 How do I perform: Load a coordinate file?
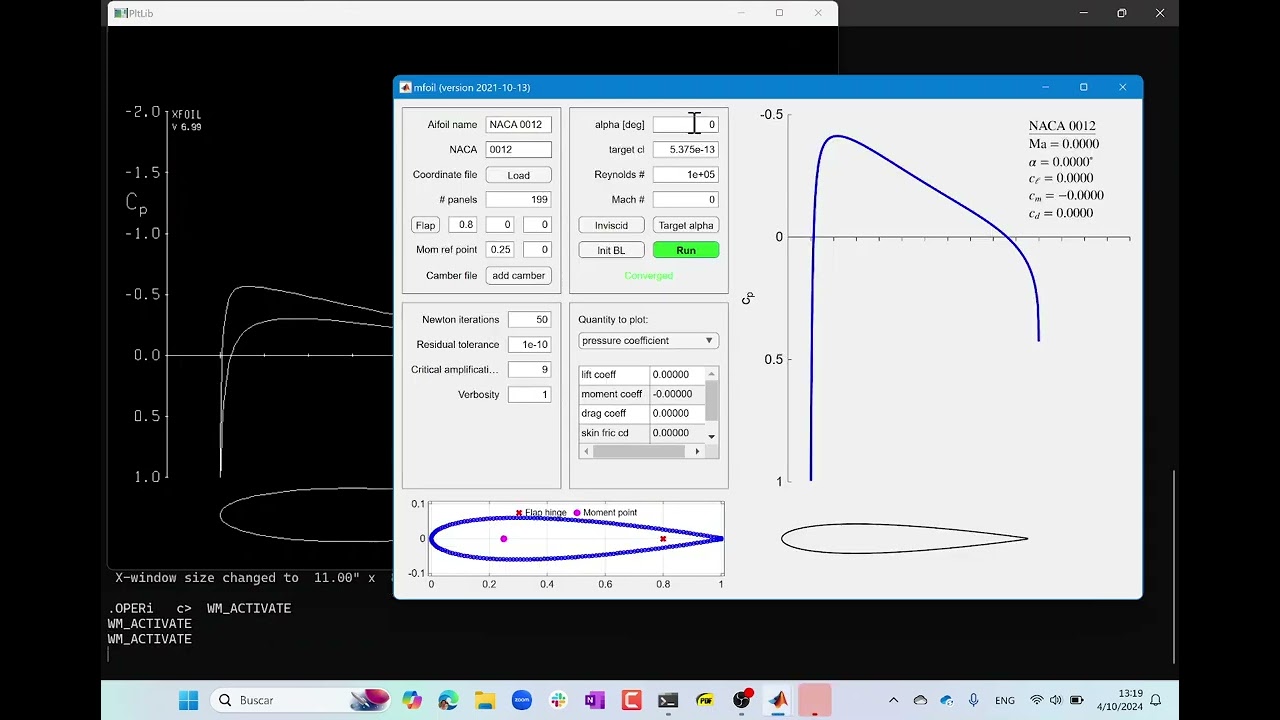518,175
